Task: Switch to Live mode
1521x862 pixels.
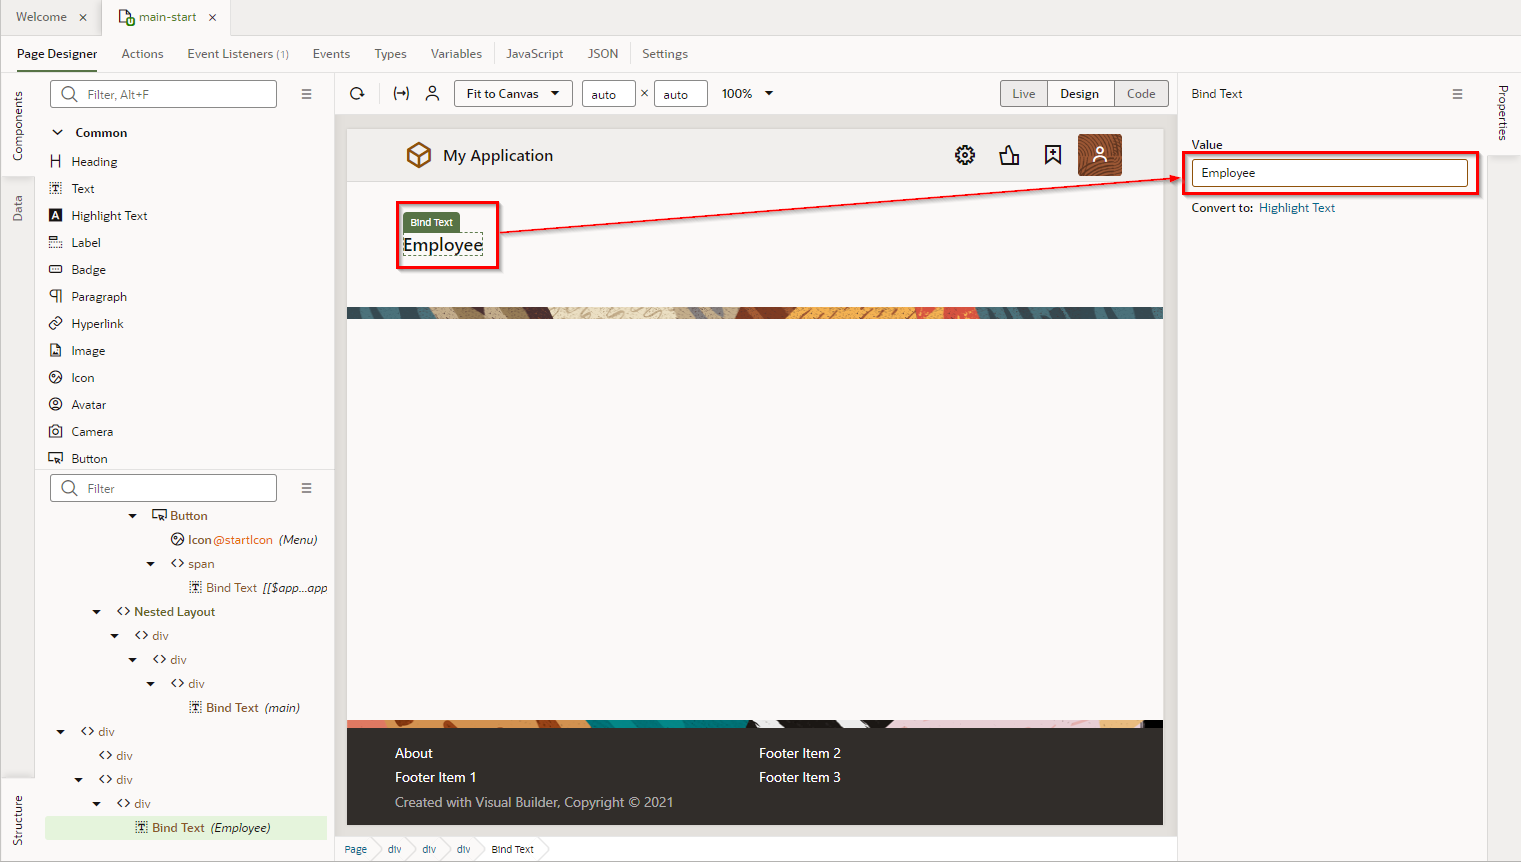Action: [x=1023, y=94]
